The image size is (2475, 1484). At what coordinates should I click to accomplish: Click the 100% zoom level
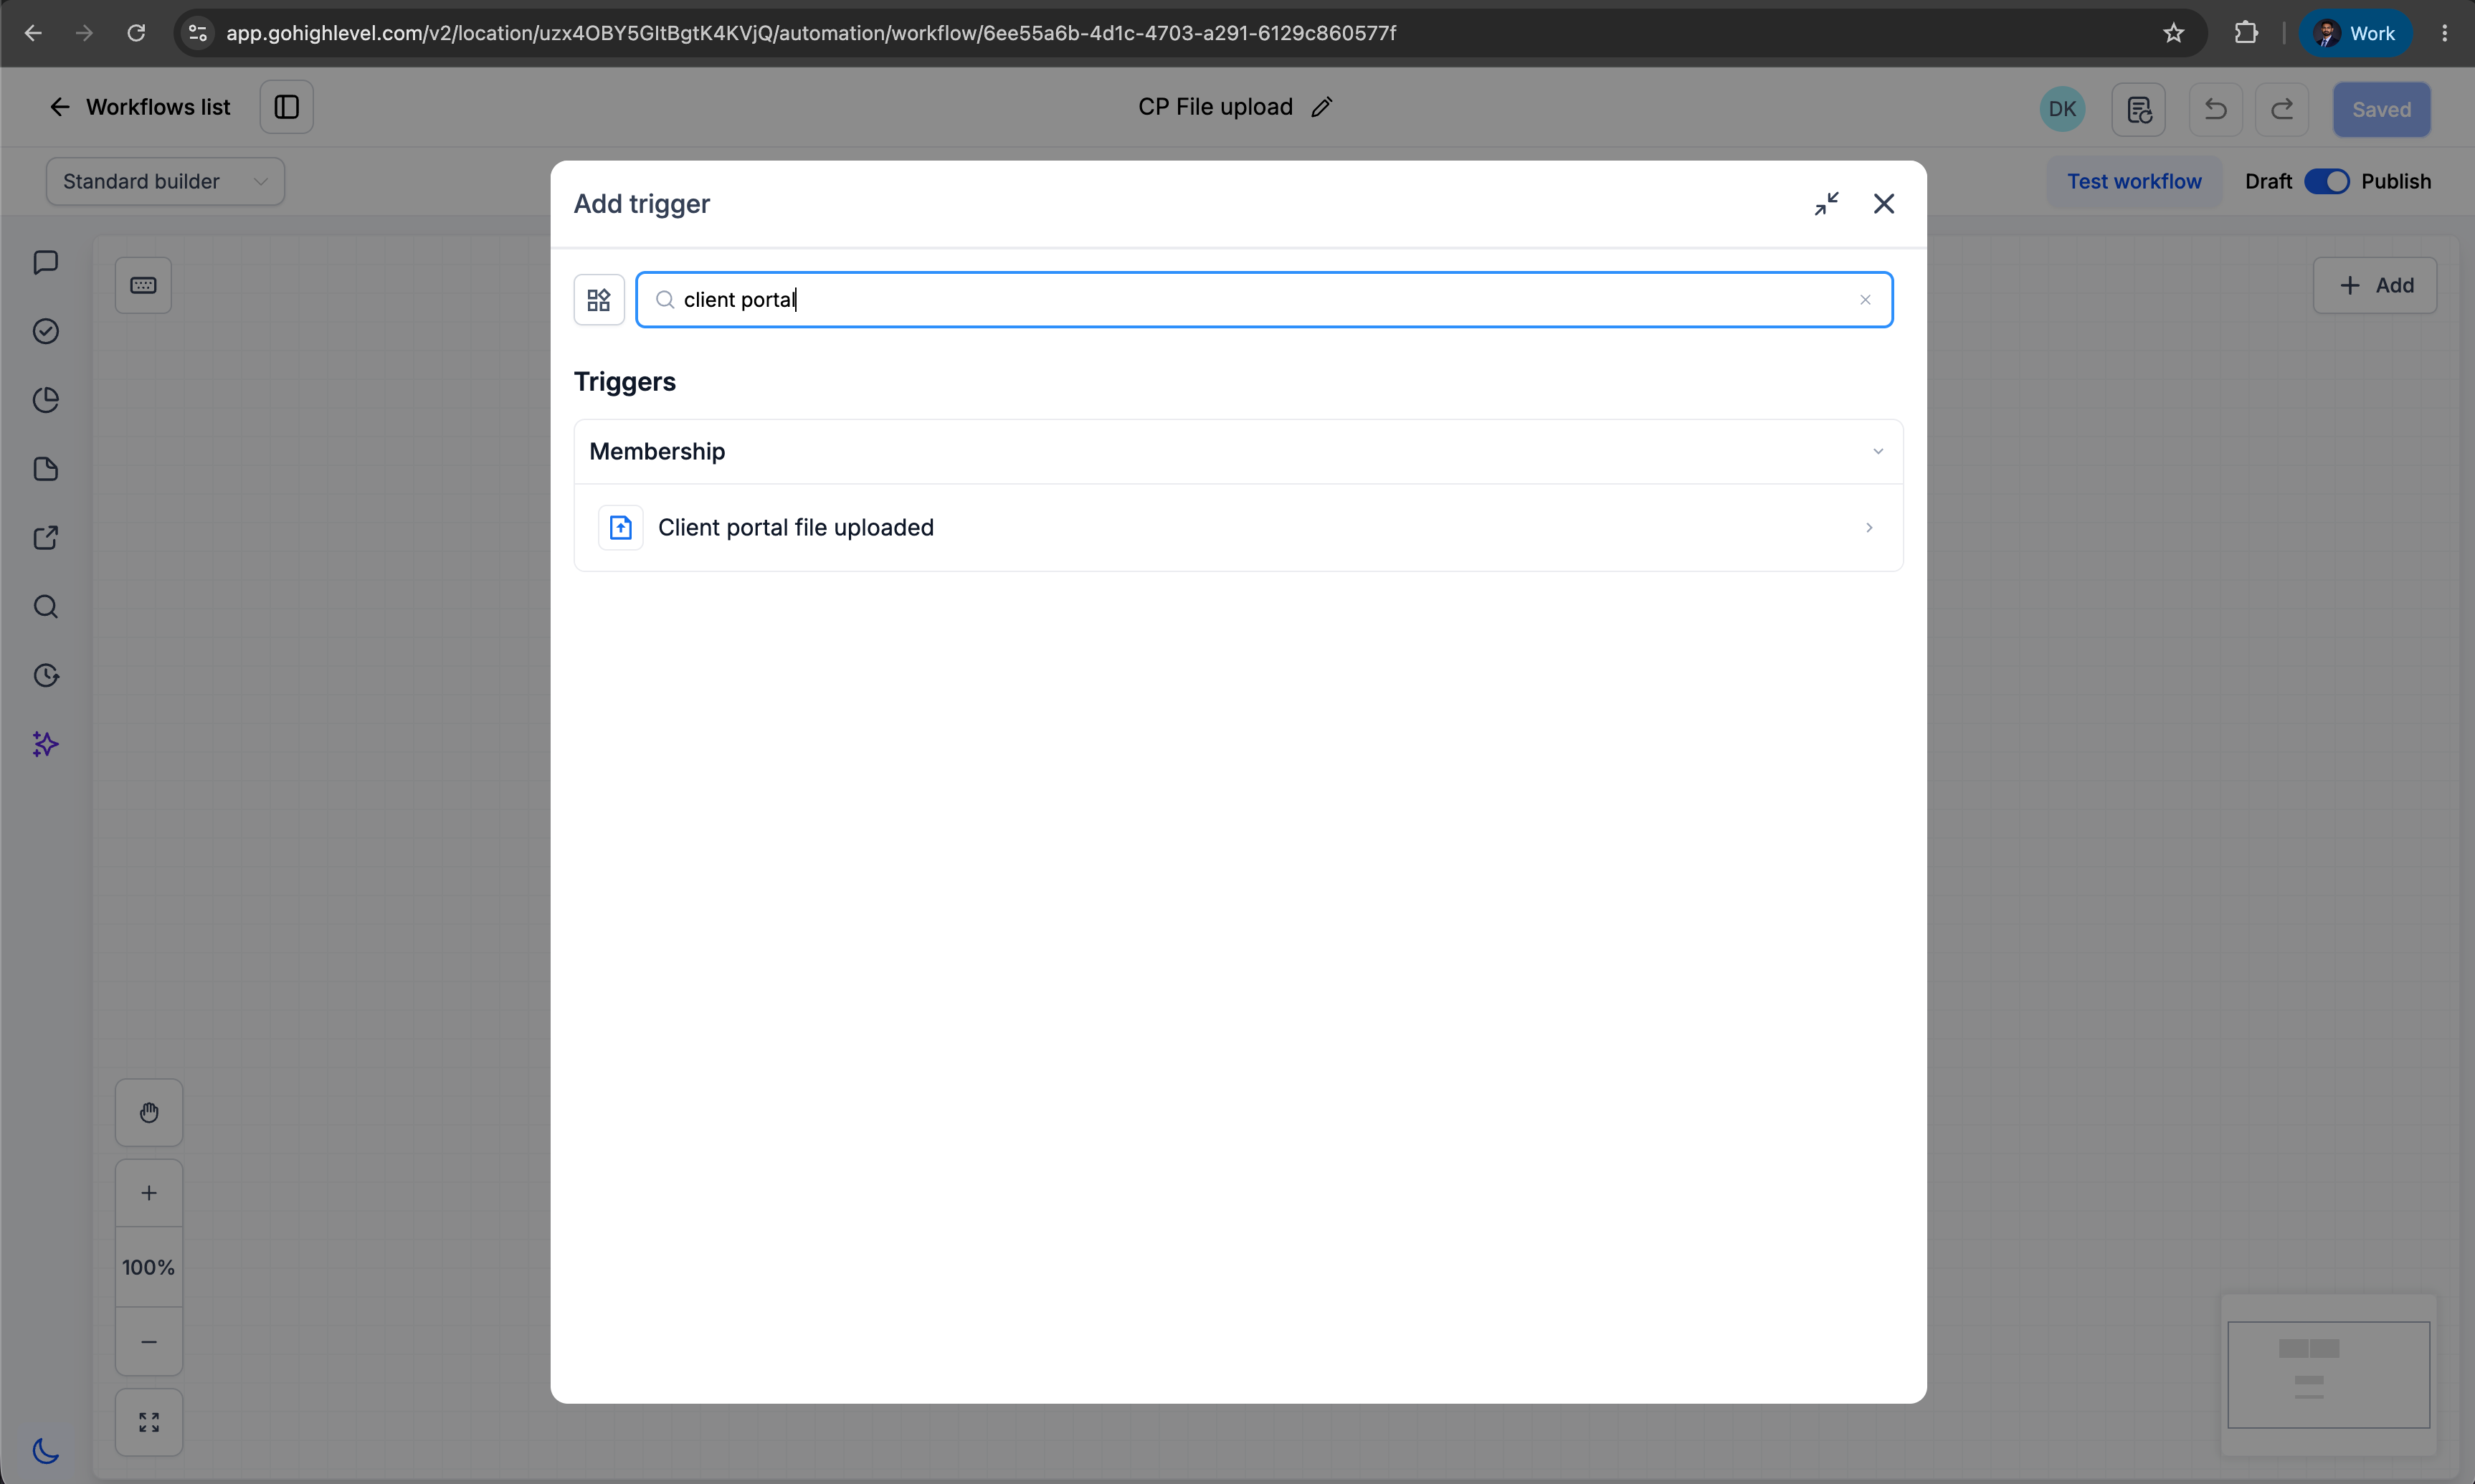point(149,1267)
